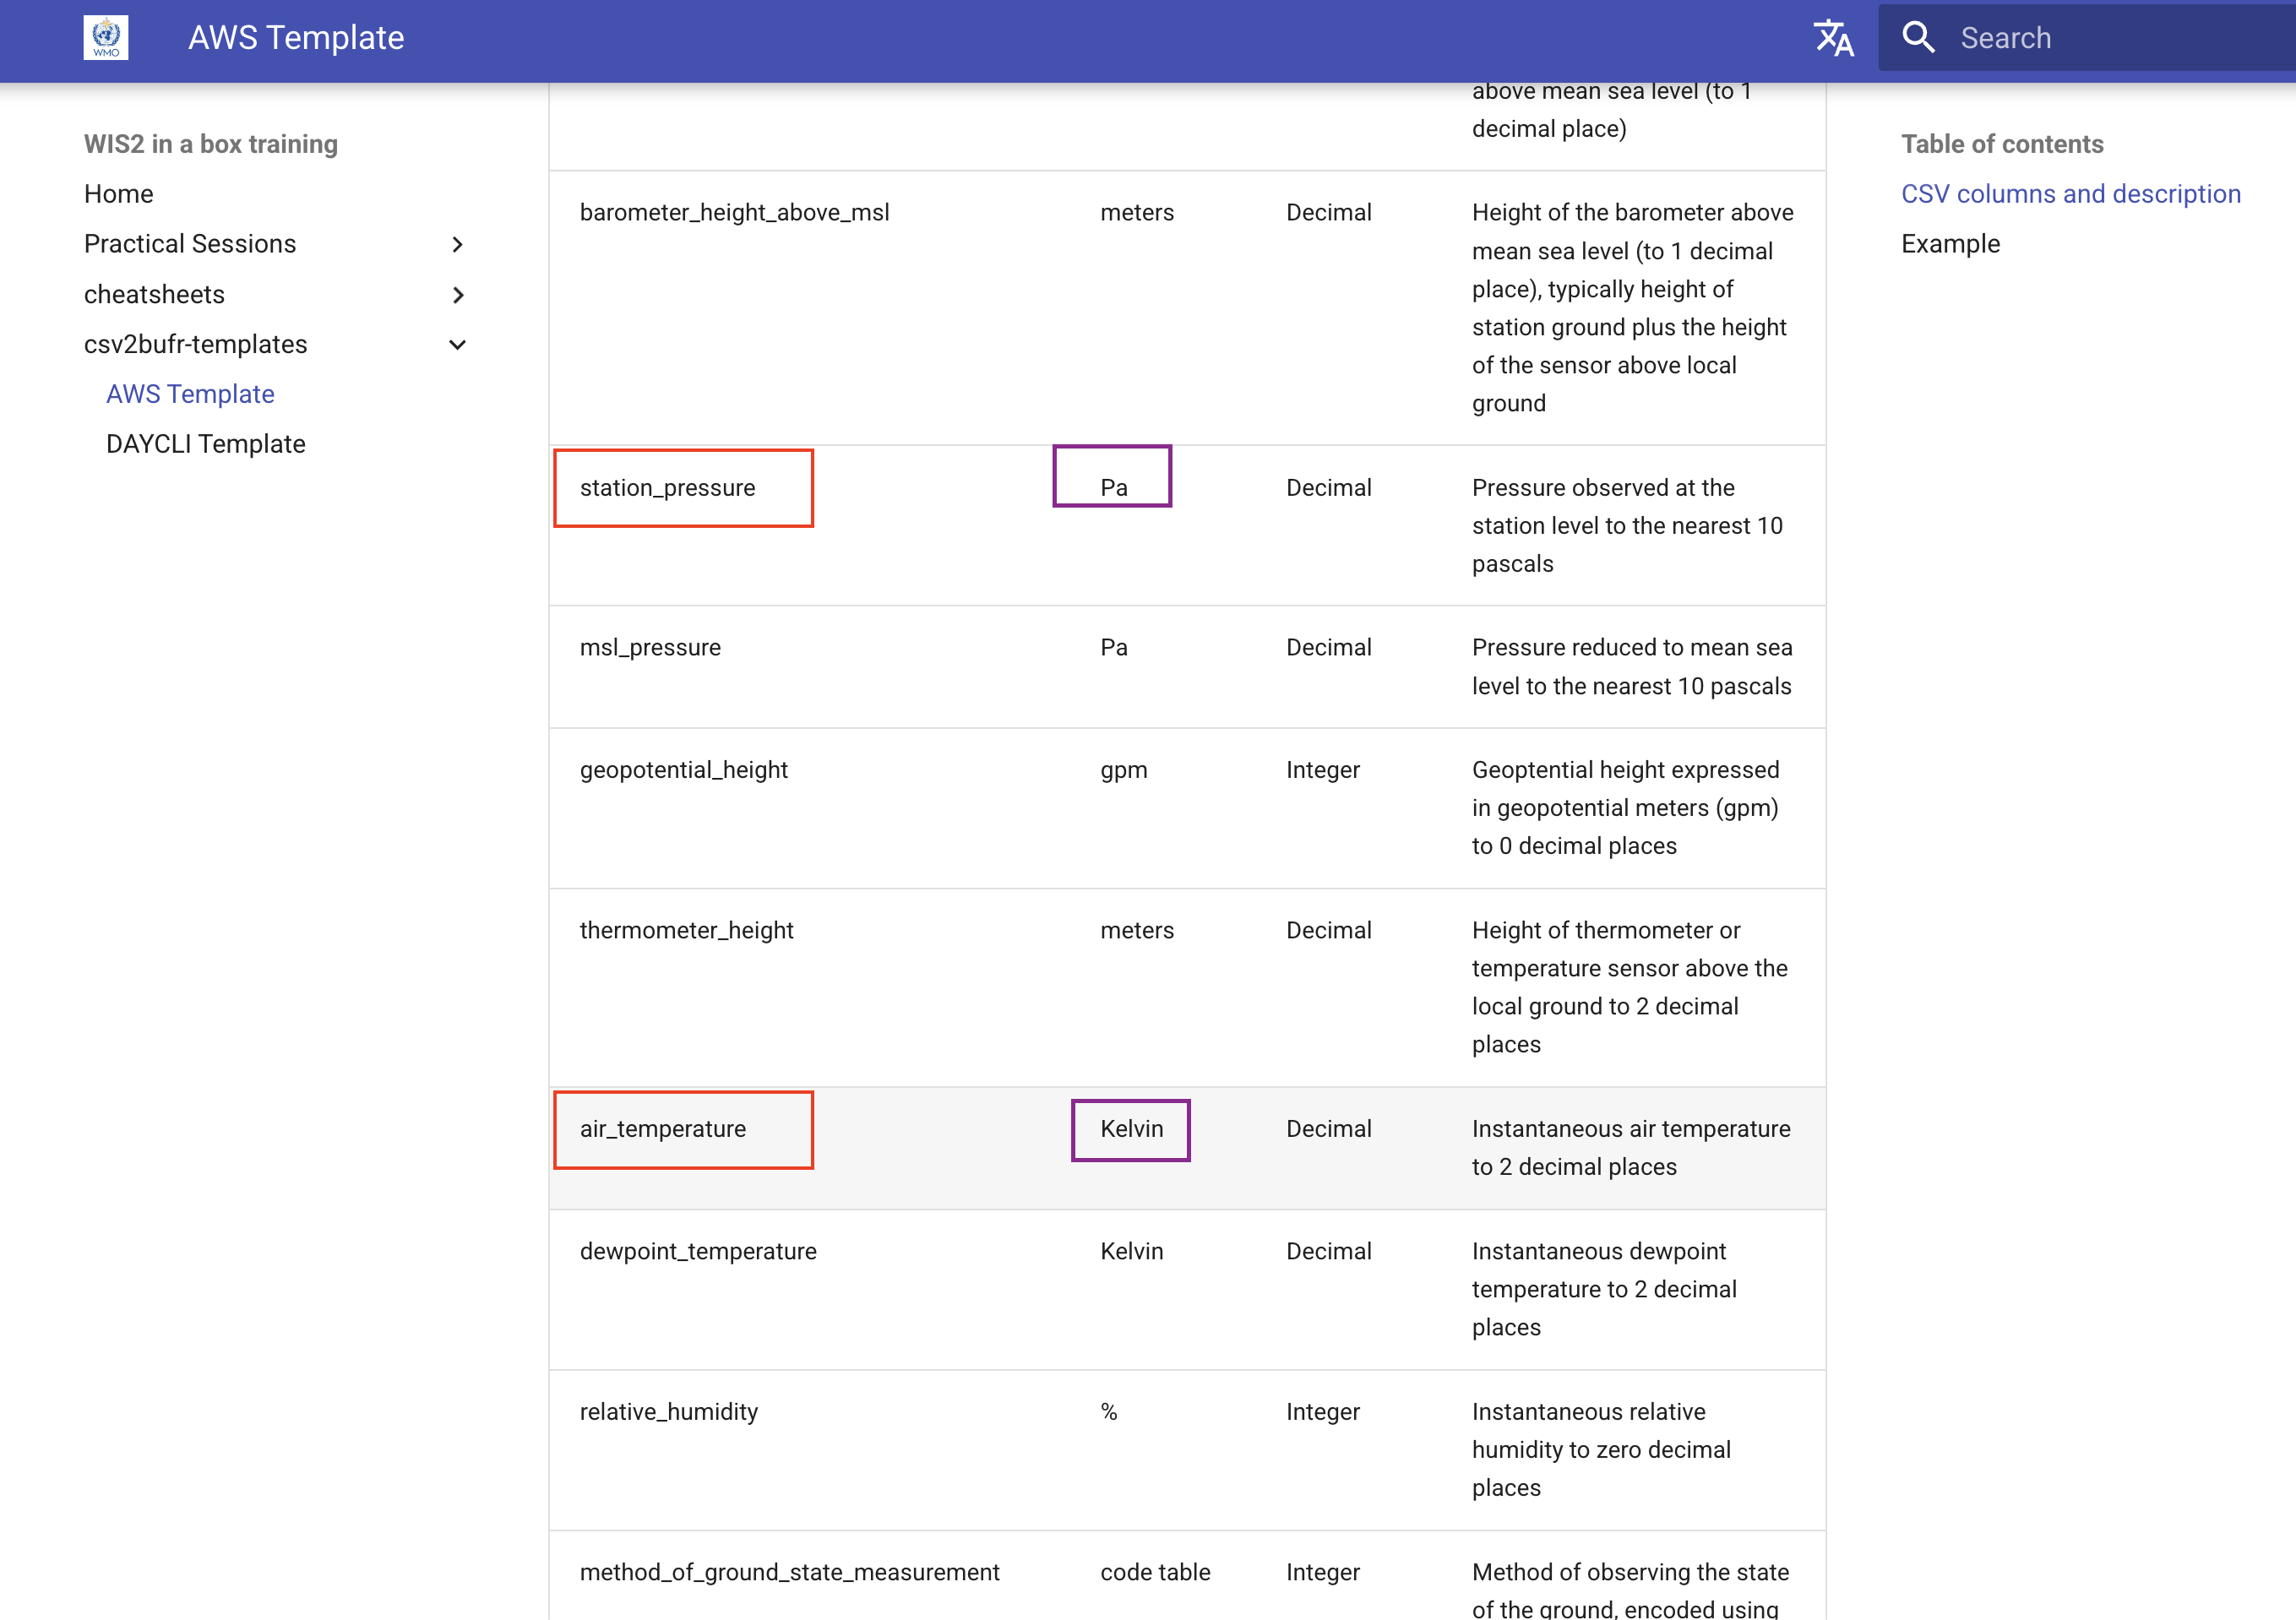Open AWS Template page link
The image size is (2296, 1620).
tap(190, 394)
